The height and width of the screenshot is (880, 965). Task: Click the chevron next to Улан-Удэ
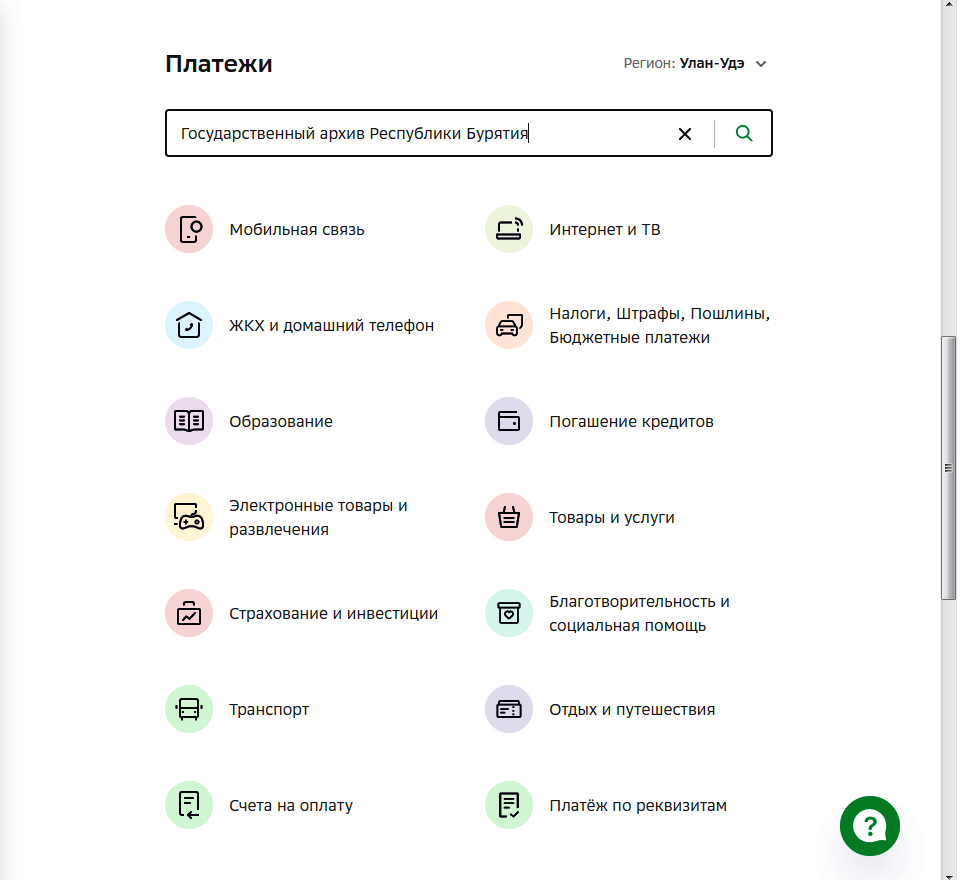coord(761,64)
